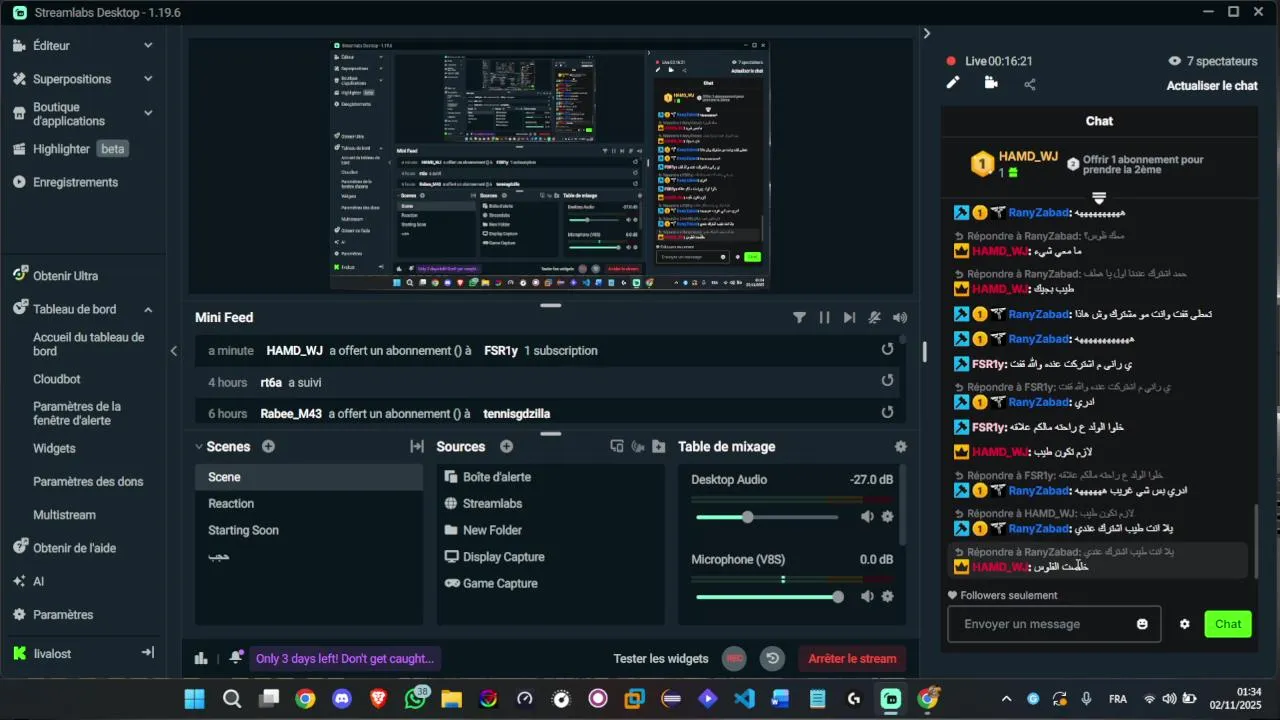Mute Microphone (V8S) speaker icon
The width and height of the screenshot is (1280, 720).
click(x=867, y=596)
